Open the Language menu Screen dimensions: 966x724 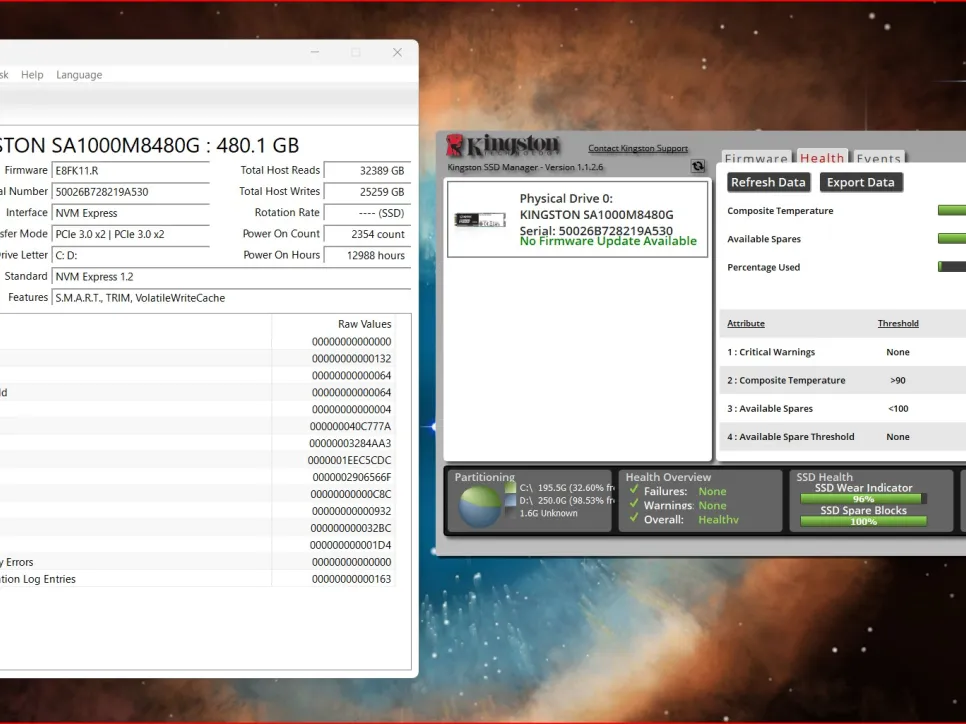[x=79, y=75]
